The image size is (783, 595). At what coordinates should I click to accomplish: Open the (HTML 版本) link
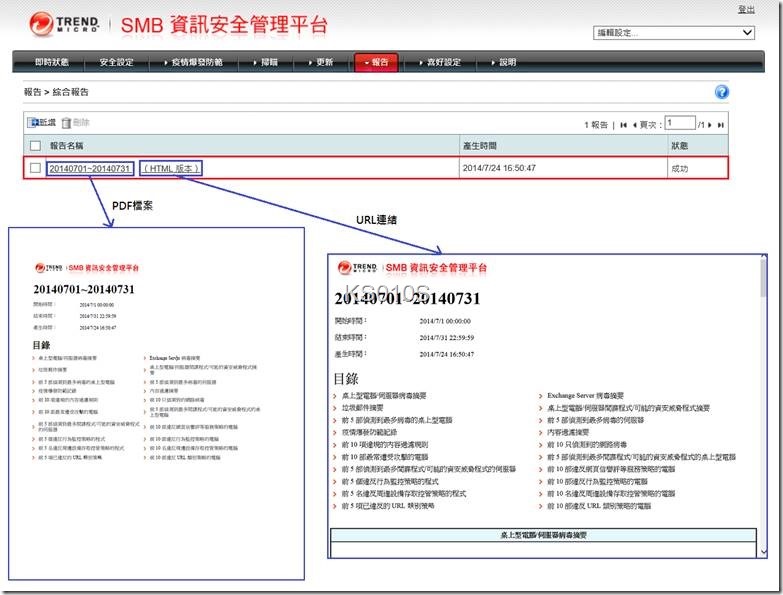click(171, 169)
